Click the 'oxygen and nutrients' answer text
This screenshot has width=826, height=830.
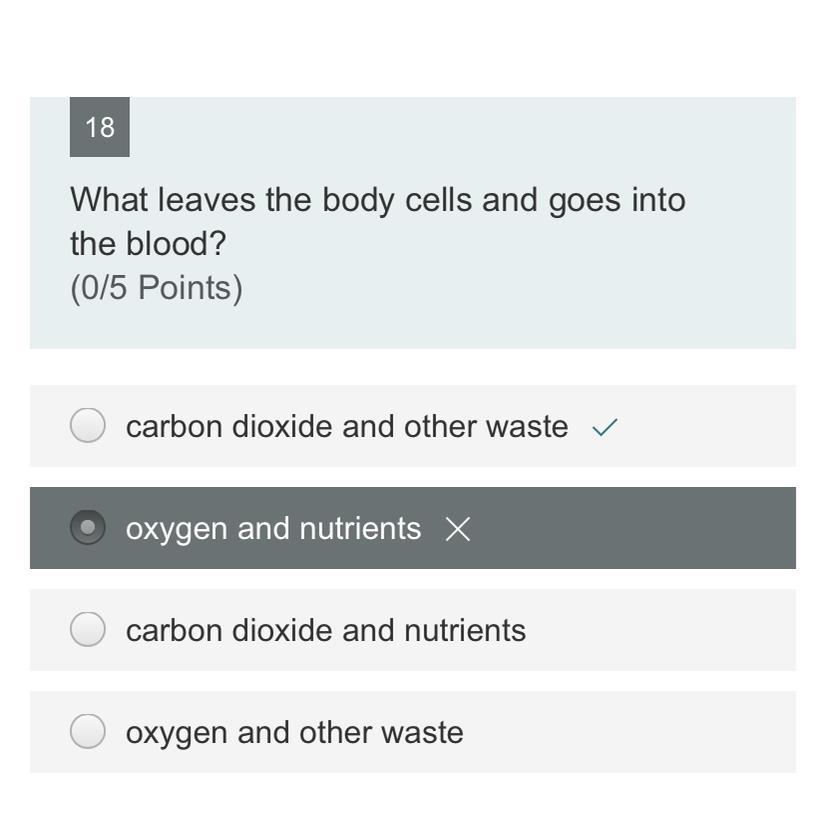273,529
